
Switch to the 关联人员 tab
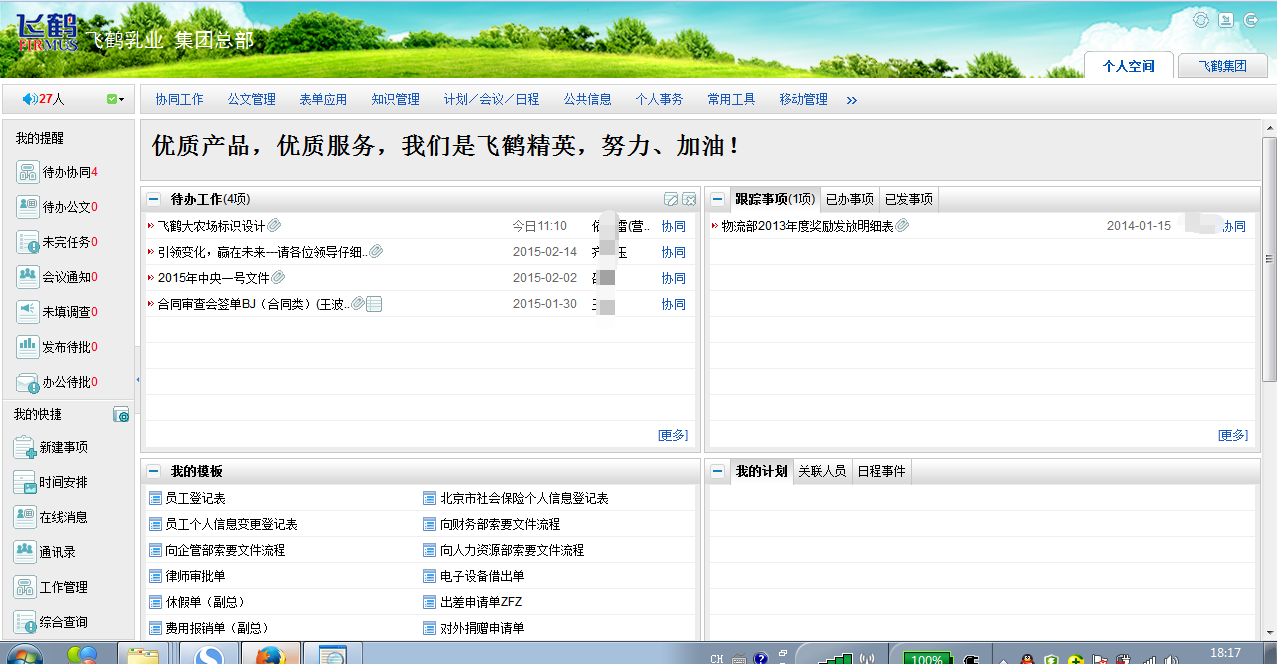click(822, 471)
